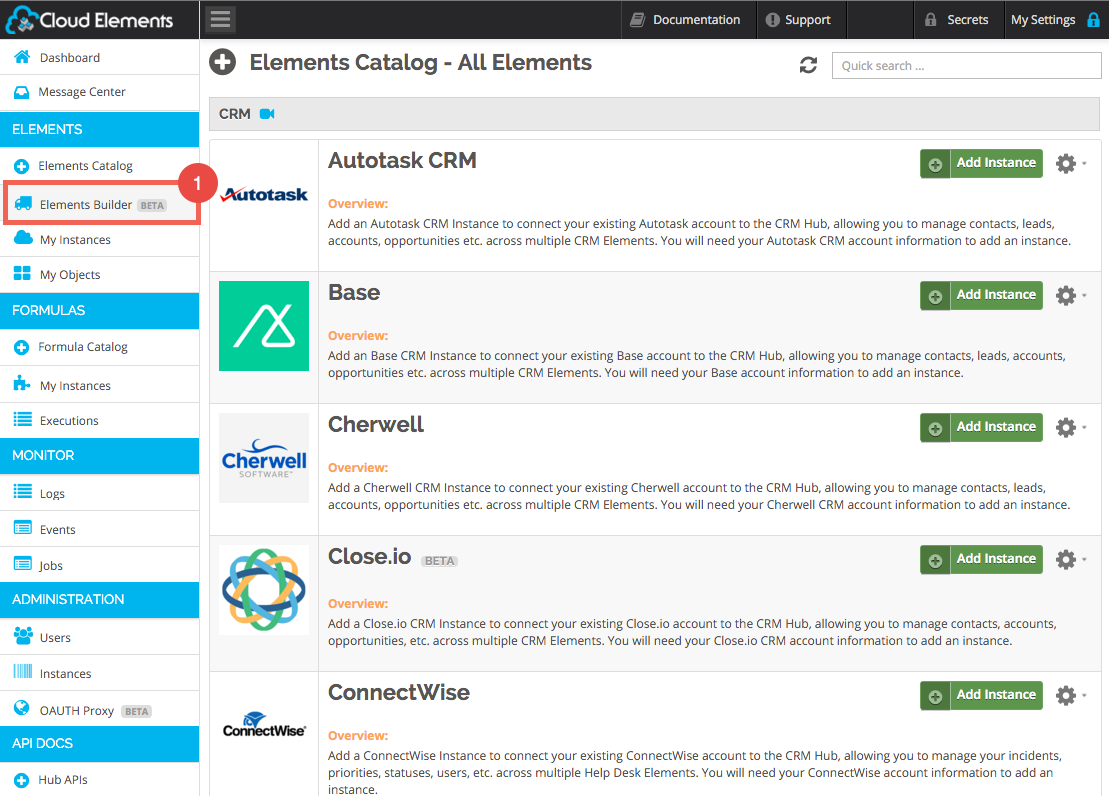Open My Instances under Formulas

click(100, 386)
